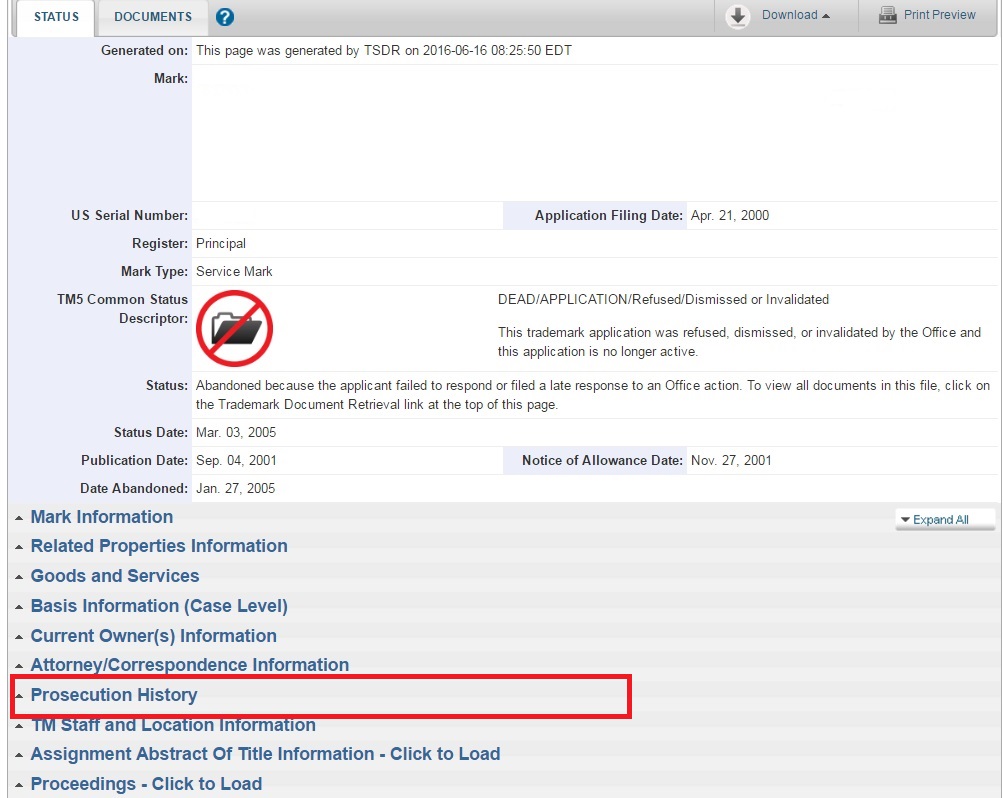Expand Current Owner(s) Information section

click(154, 636)
